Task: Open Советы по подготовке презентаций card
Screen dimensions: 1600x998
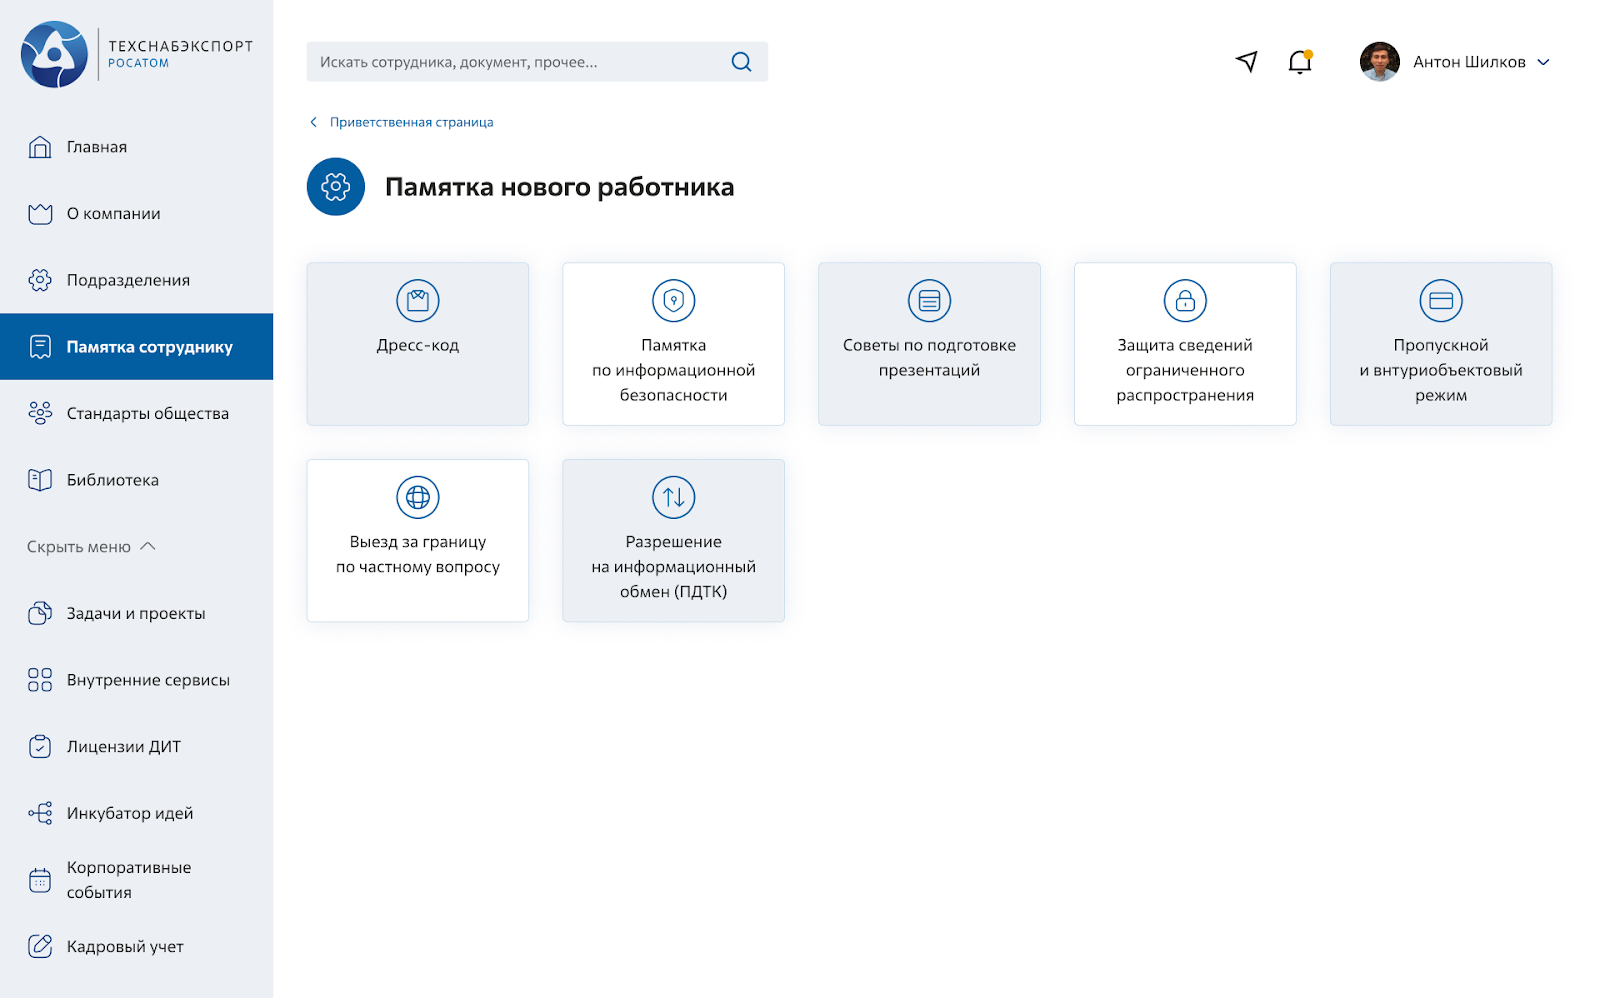Action: [929, 344]
